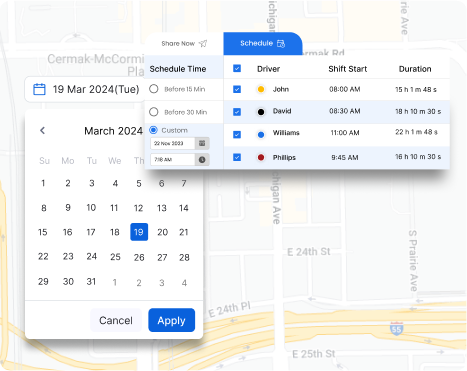Select Before 30 Min radio option
The image size is (467, 371).
(154, 112)
